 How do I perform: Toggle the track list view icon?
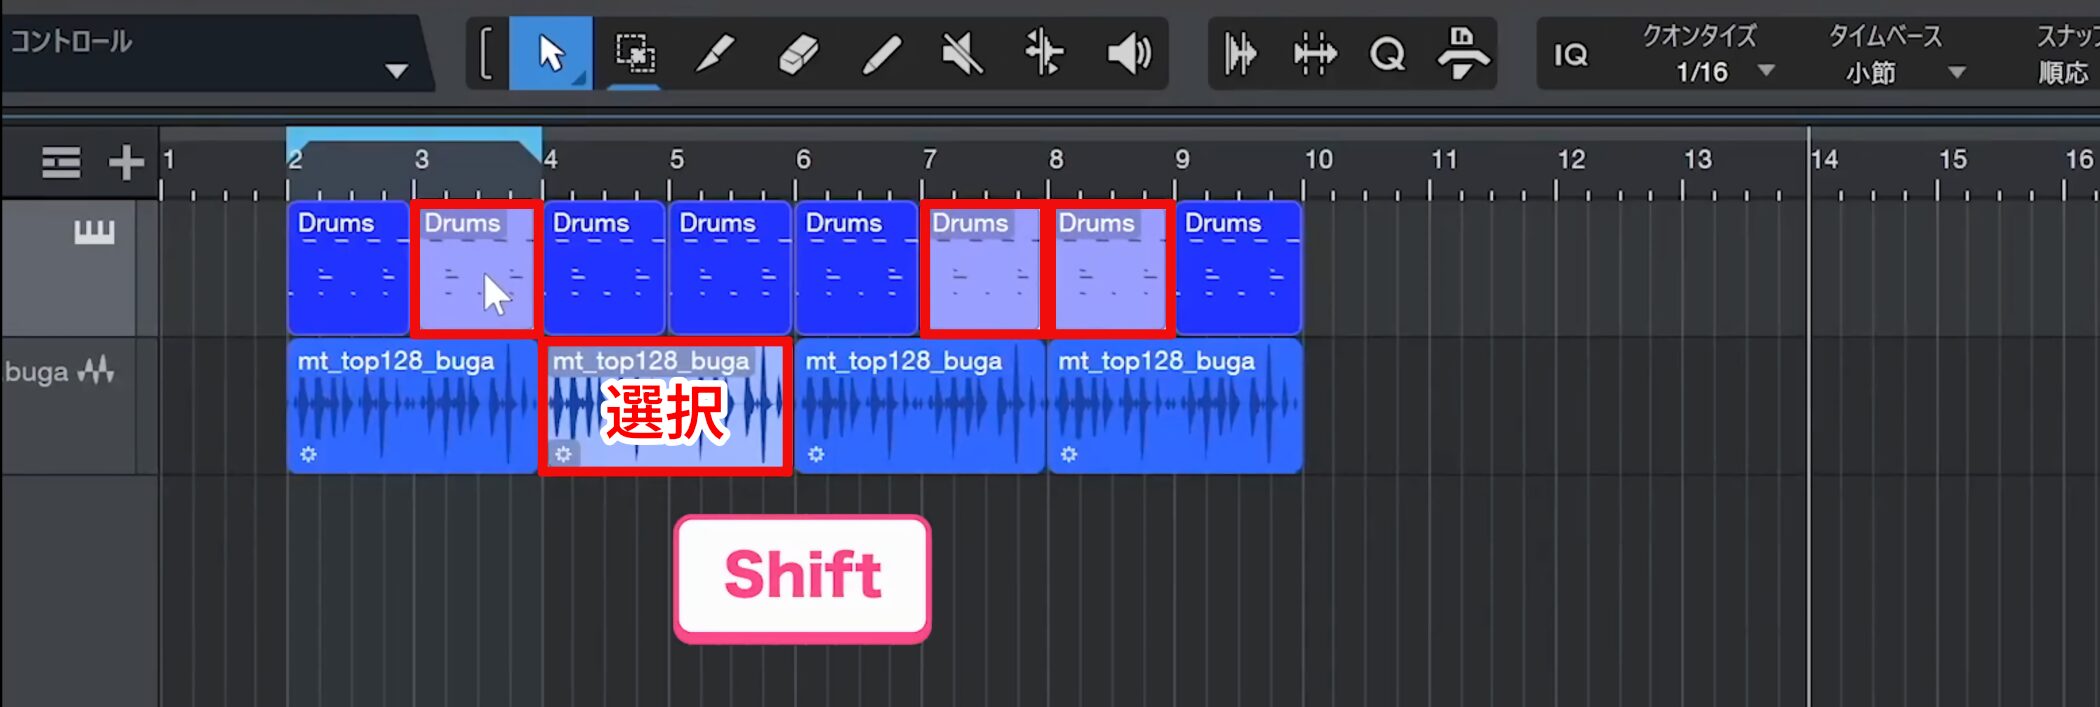61,162
